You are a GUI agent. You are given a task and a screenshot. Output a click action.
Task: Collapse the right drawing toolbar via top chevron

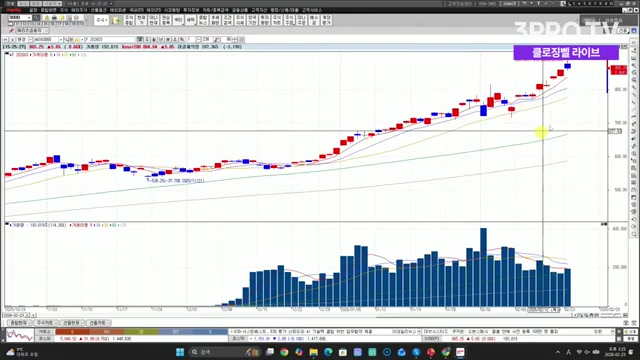[633, 42]
